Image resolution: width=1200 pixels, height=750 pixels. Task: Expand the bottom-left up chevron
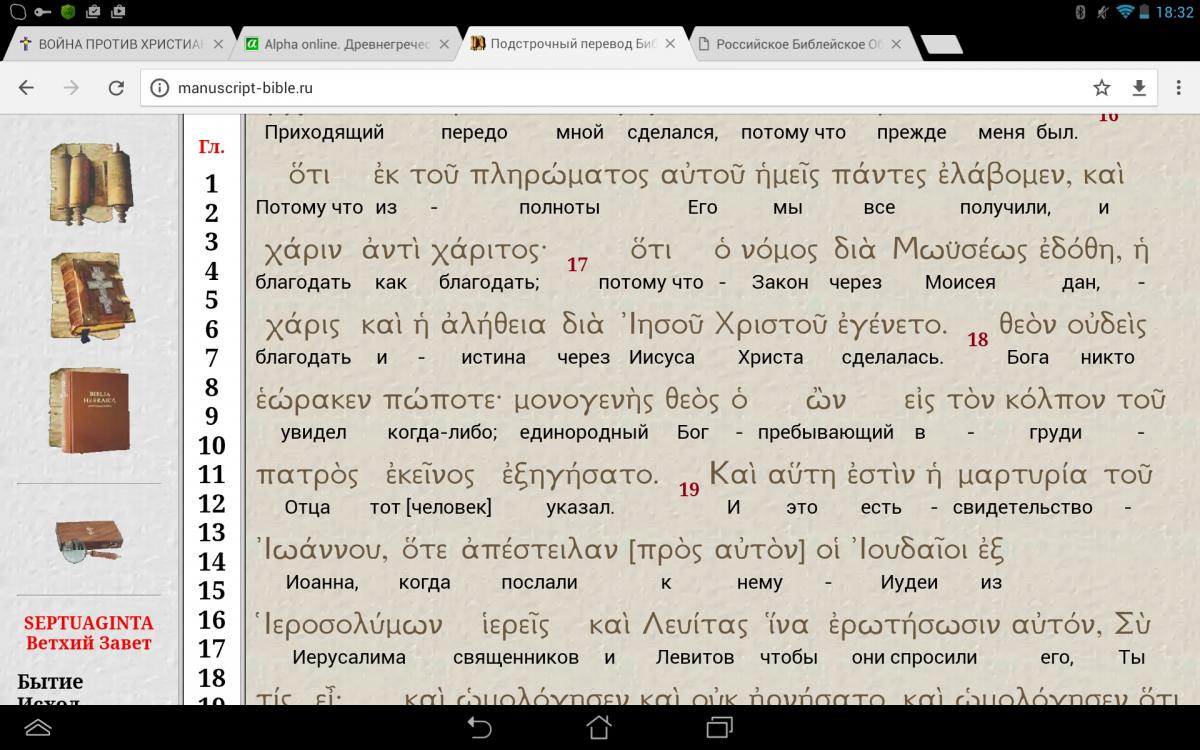click(37, 728)
